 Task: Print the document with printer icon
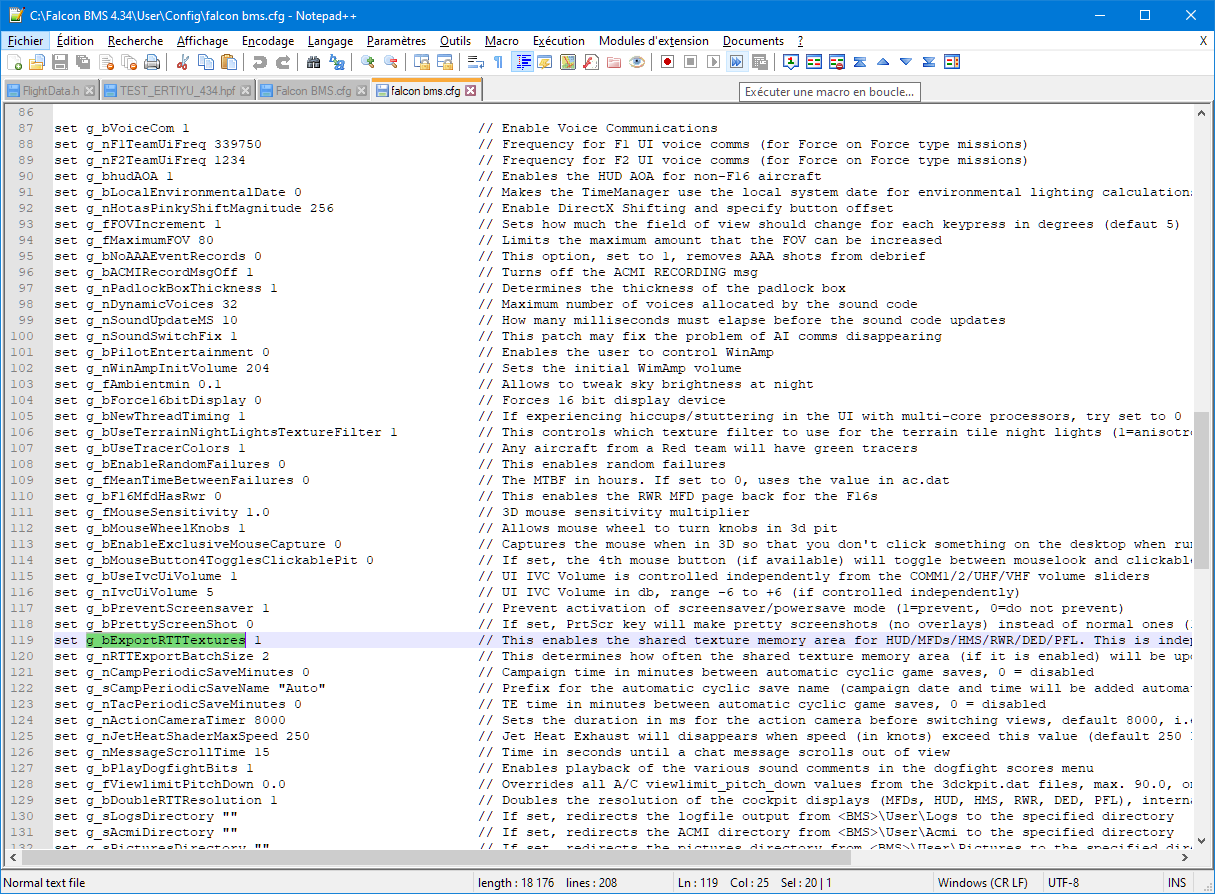point(152,62)
